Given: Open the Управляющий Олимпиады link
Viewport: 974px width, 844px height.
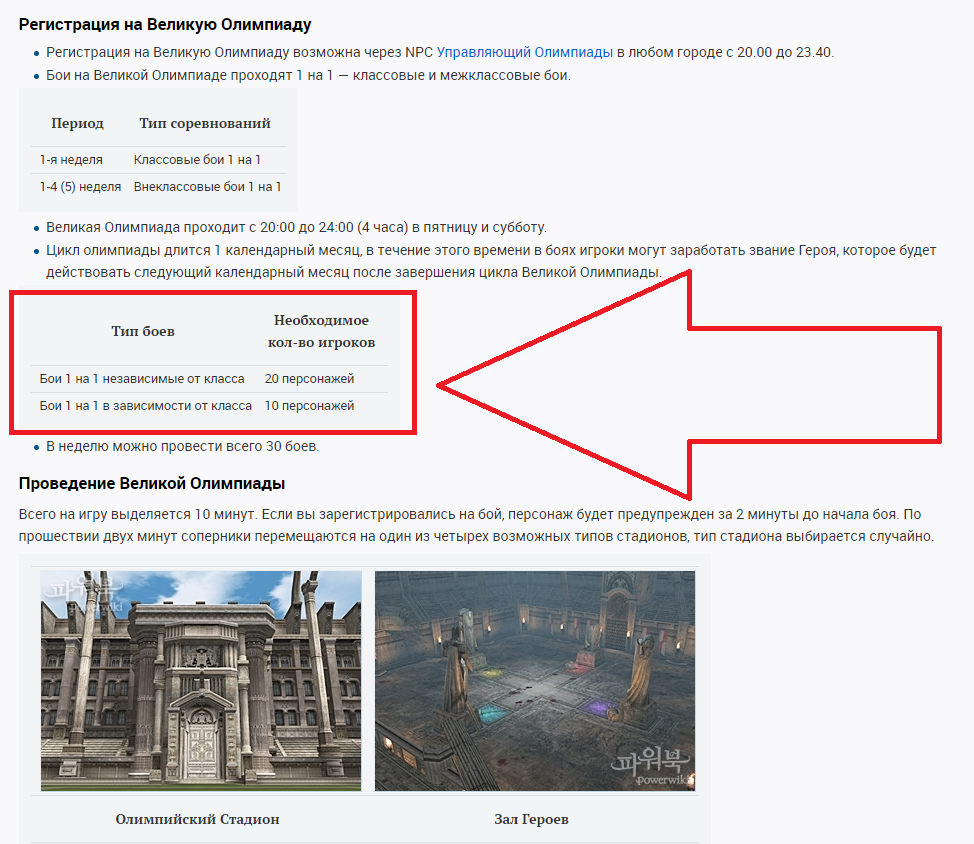Looking at the screenshot, I should 524,52.
